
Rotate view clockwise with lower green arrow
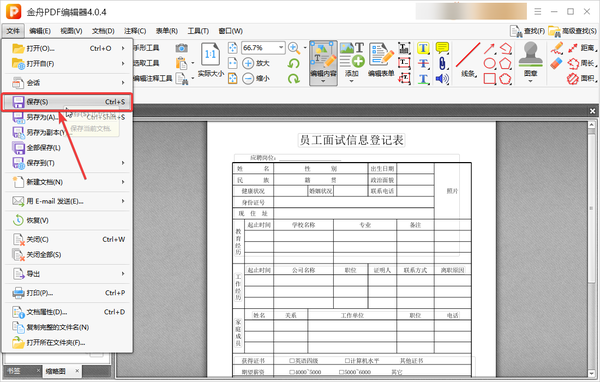[293, 78]
